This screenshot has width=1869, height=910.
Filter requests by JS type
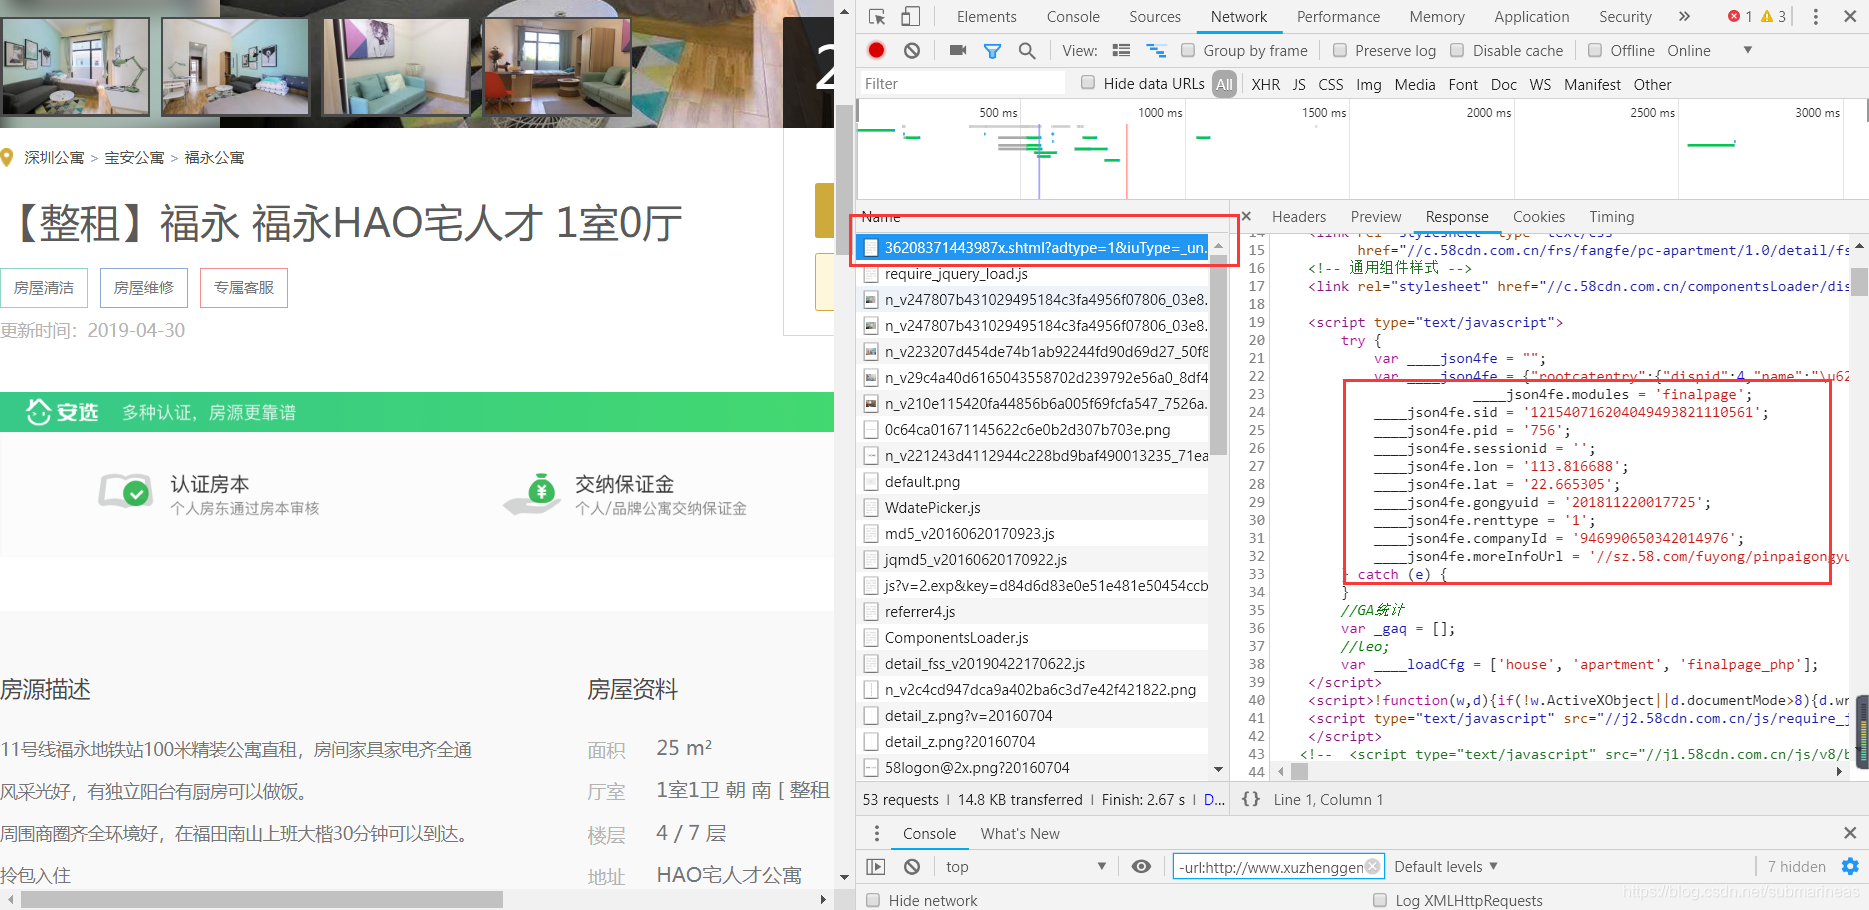1299,84
